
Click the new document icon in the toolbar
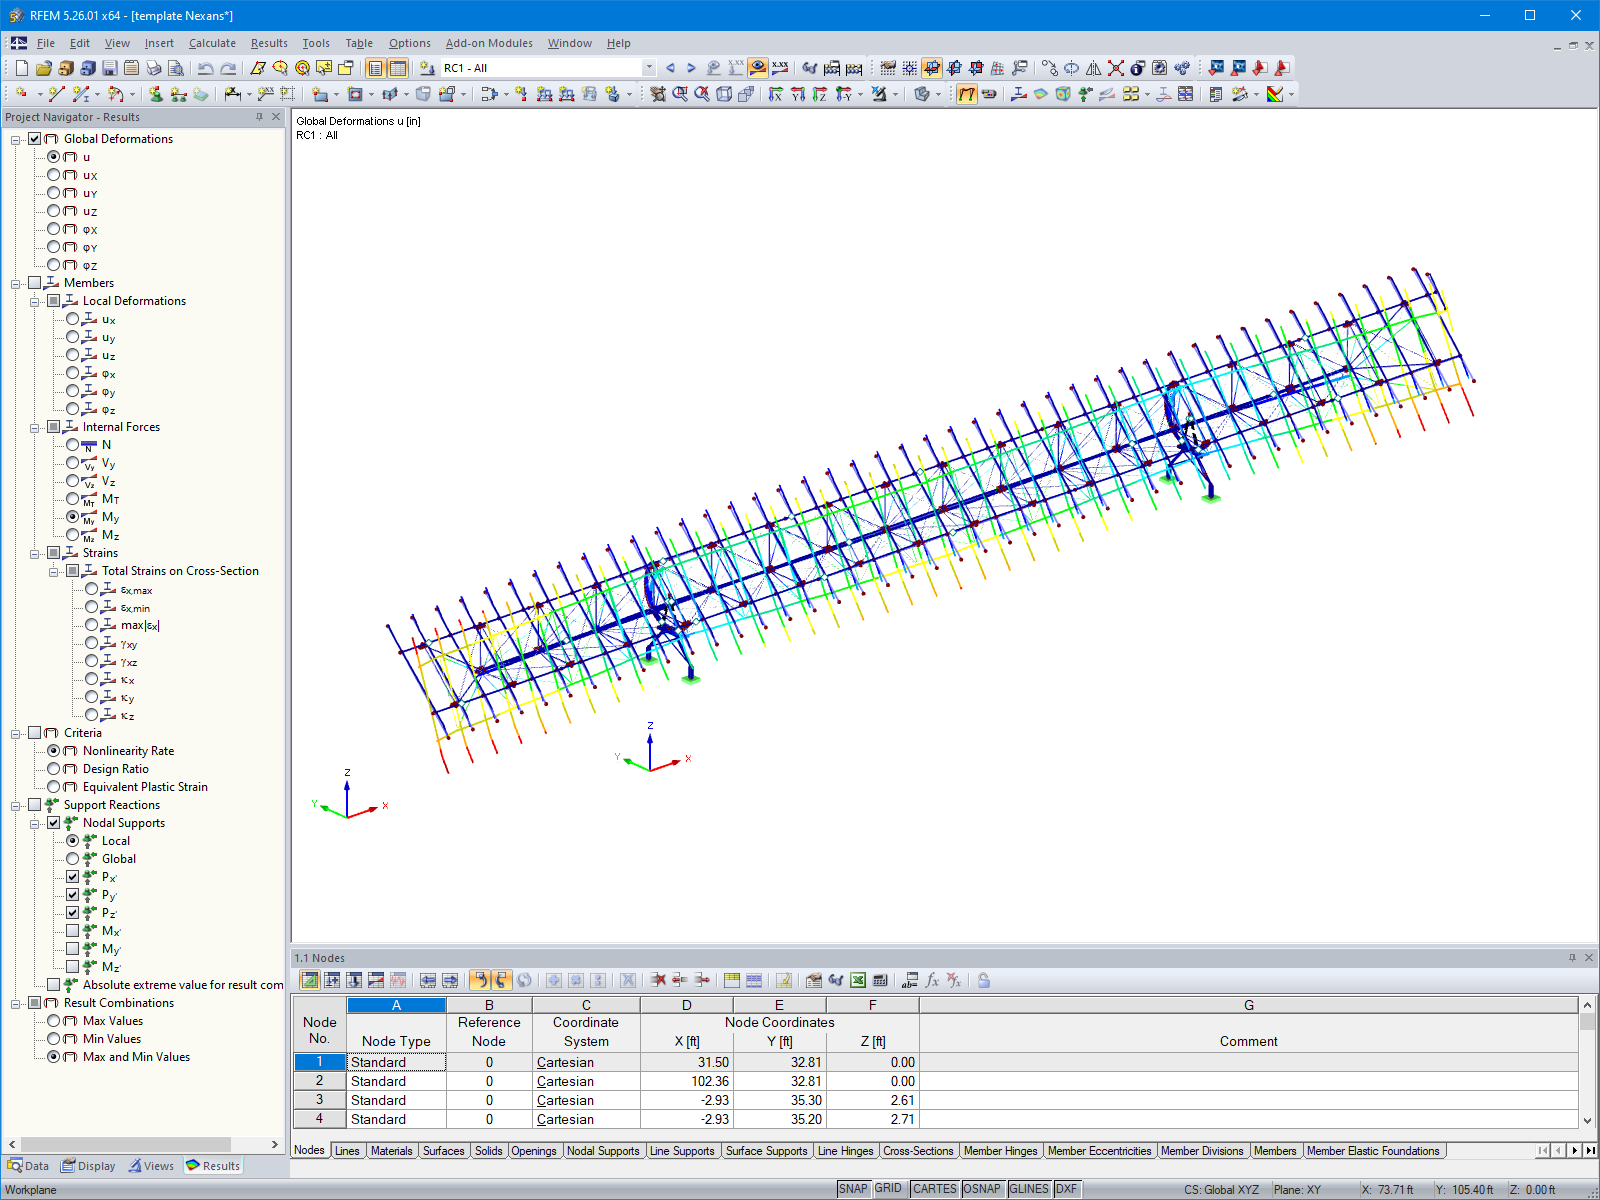[20, 67]
